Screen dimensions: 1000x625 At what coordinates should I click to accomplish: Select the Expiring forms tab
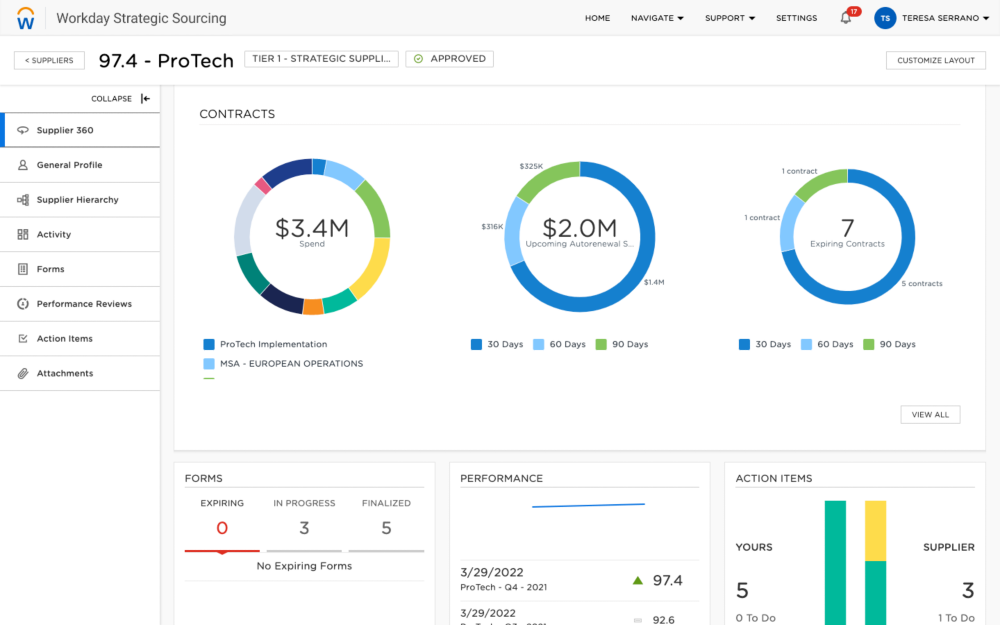[222, 523]
